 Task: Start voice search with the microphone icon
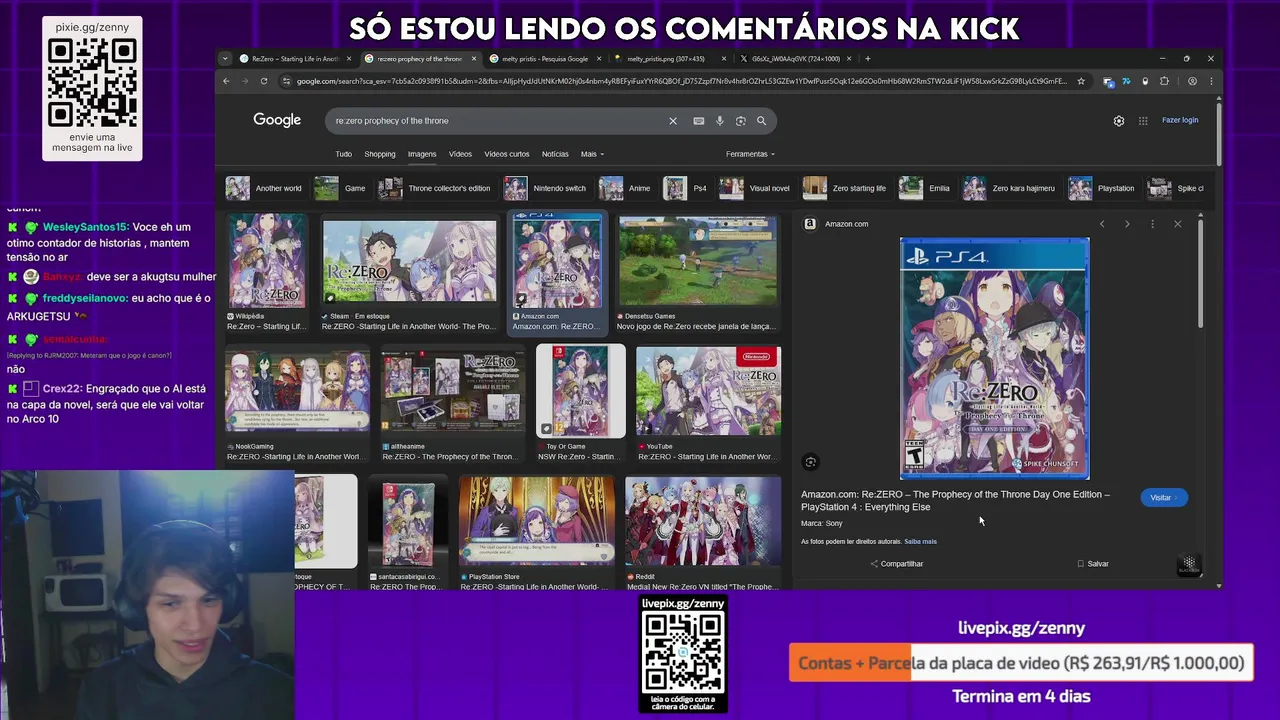pyautogui.click(x=719, y=121)
